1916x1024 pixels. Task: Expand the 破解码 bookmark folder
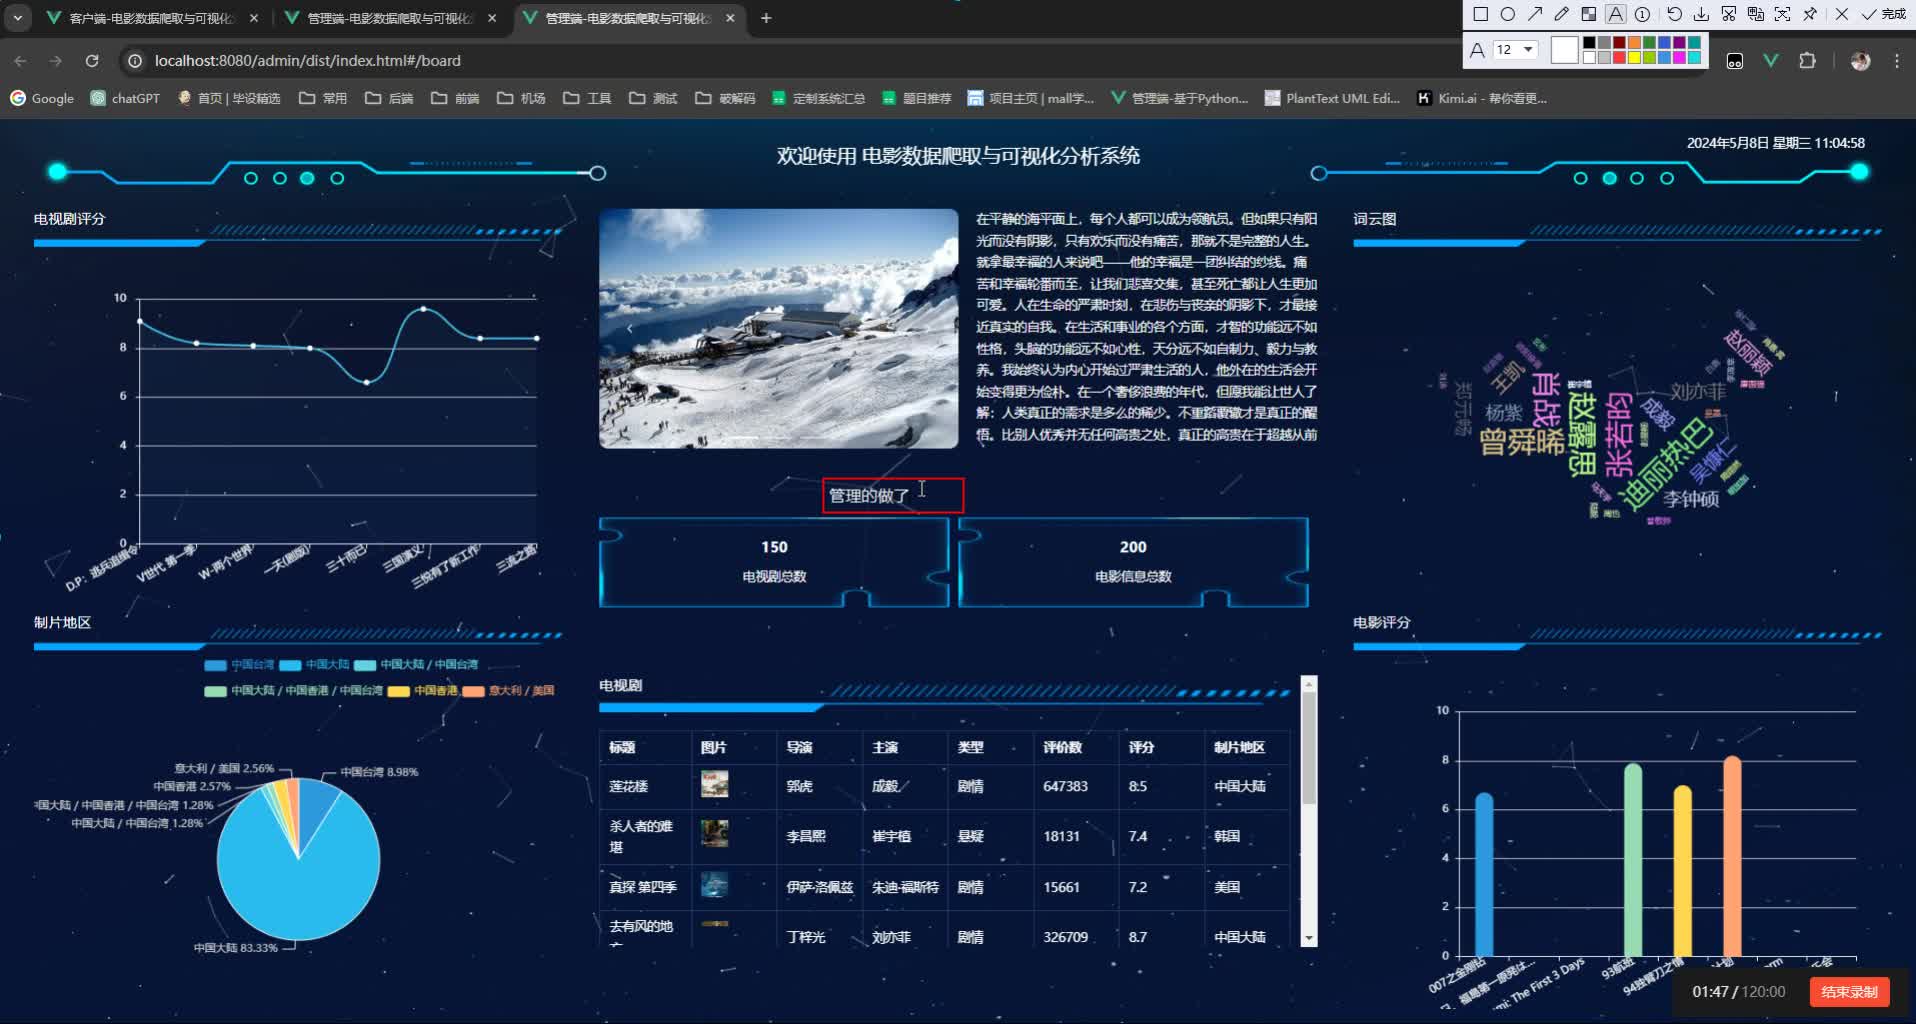coord(725,98)
